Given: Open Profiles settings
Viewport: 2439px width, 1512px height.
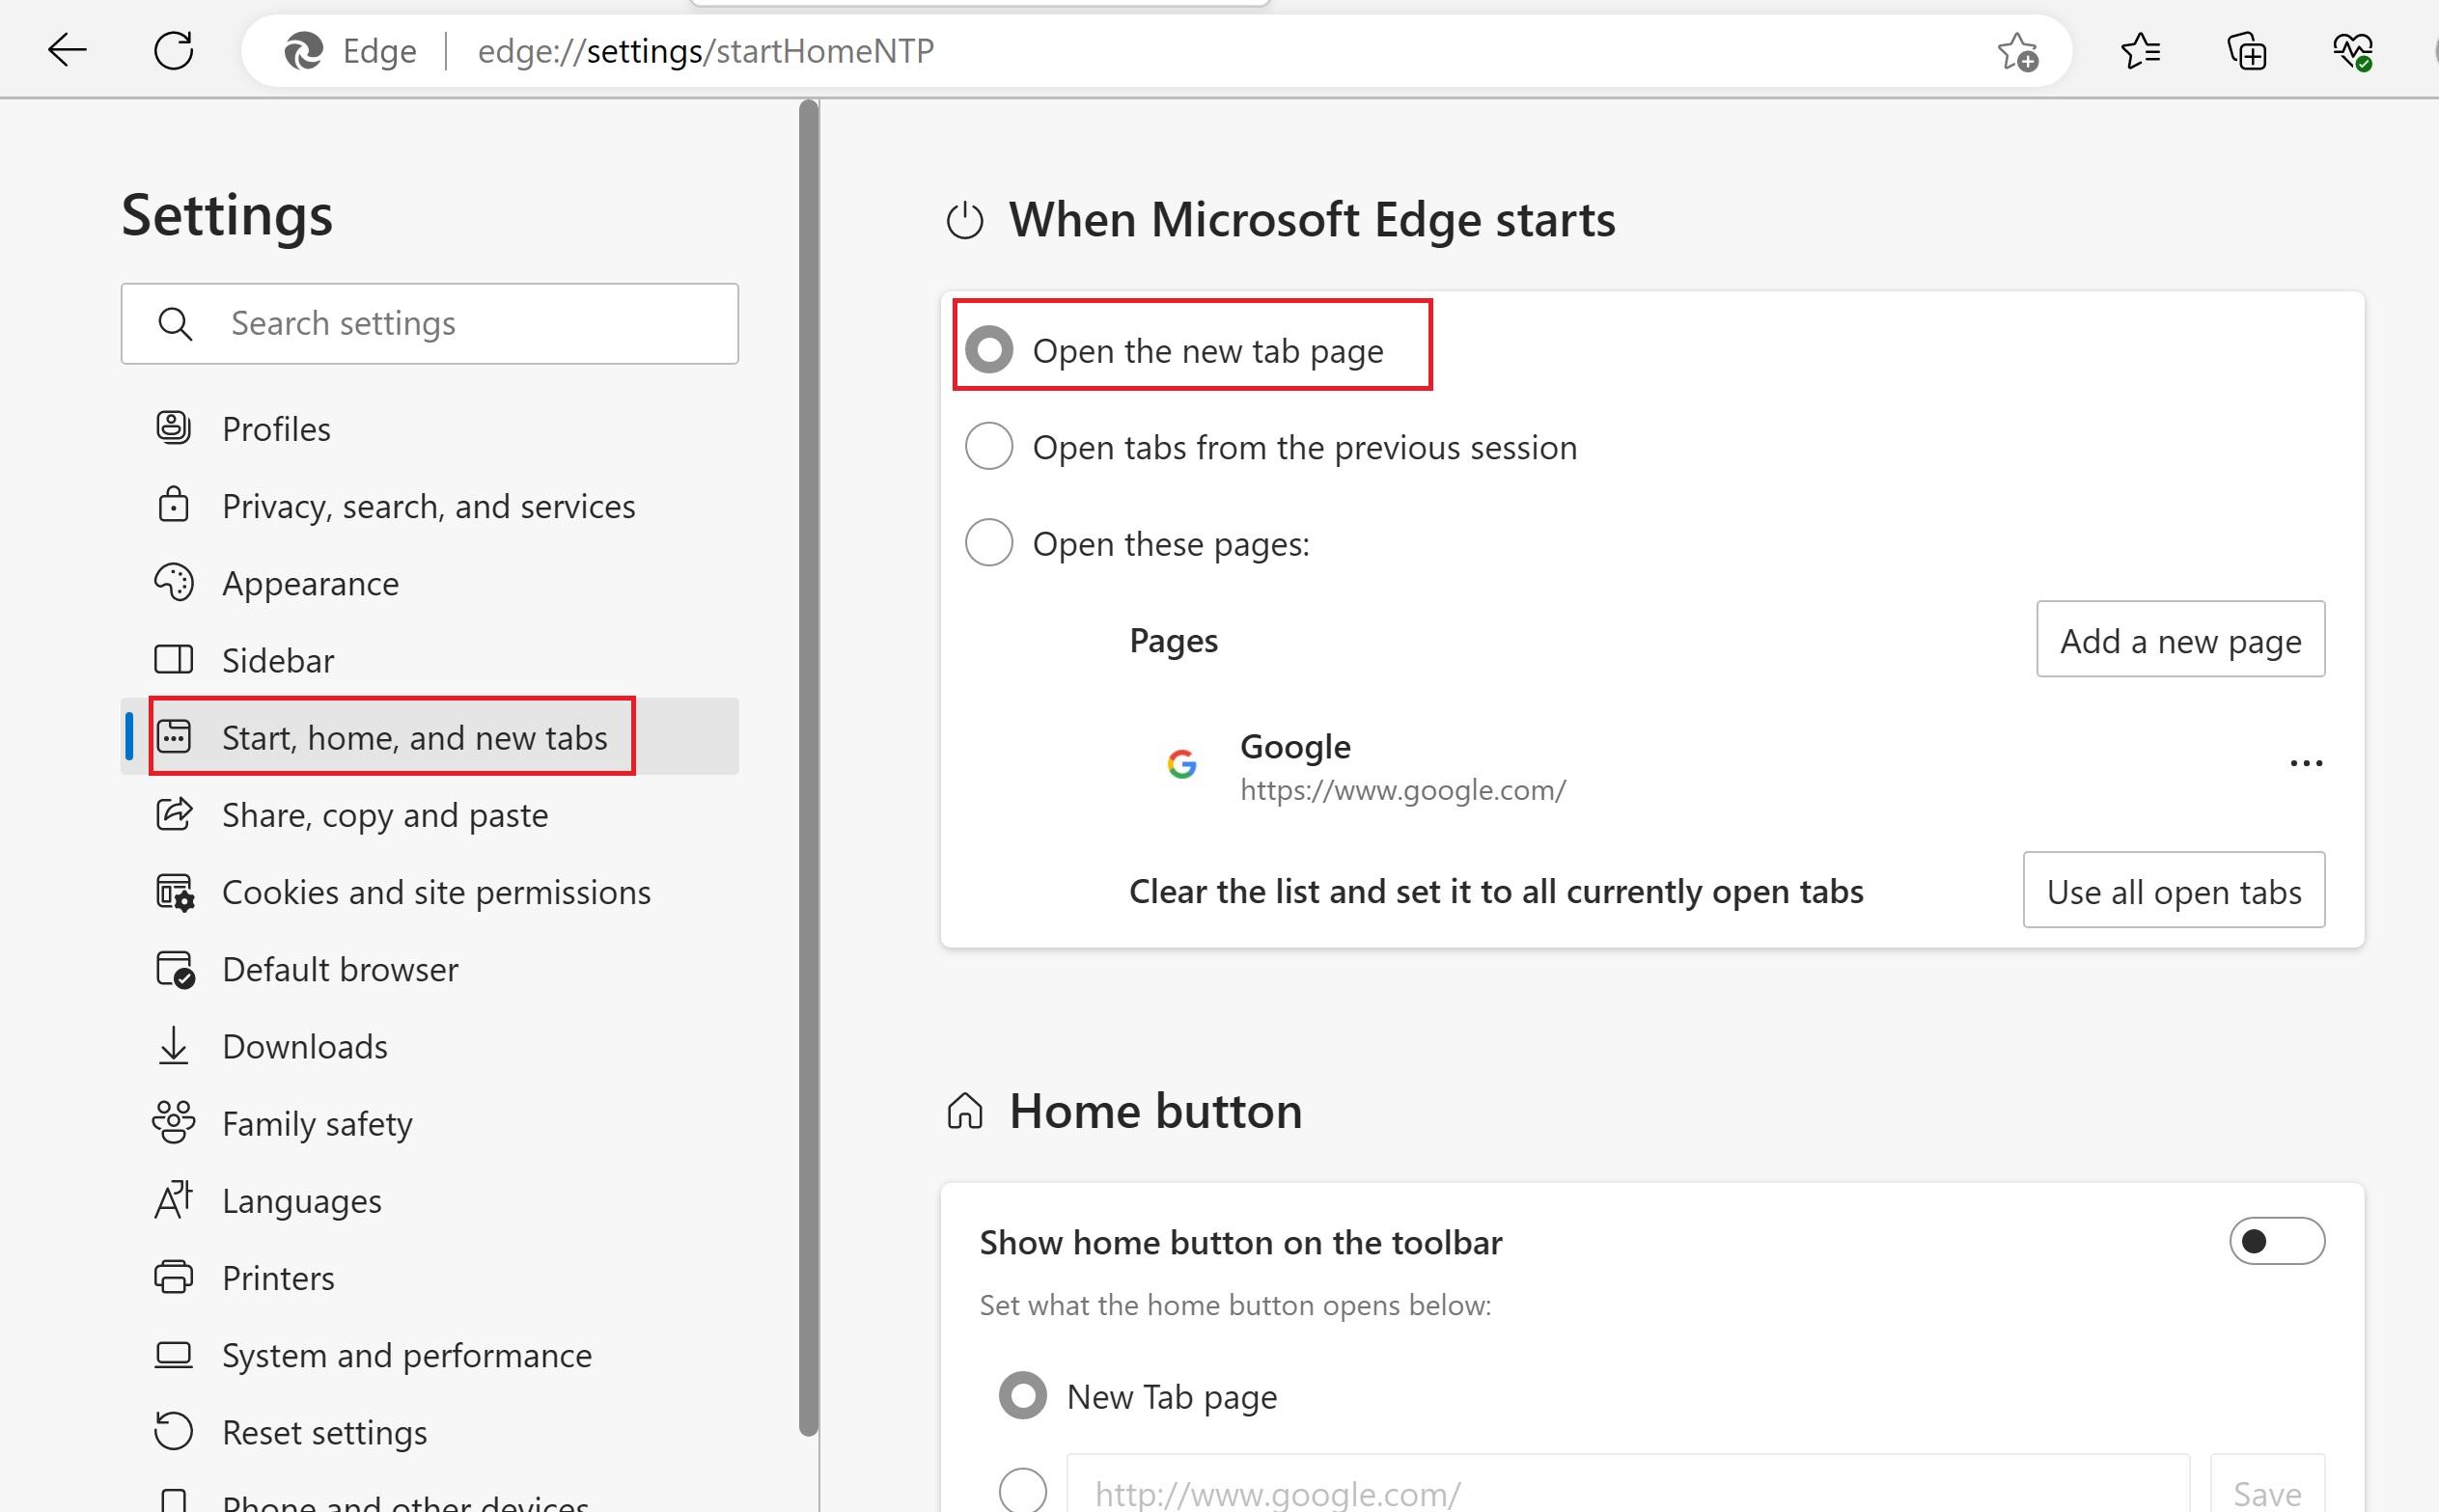Looking at the screenshot, I should (430, 428).
